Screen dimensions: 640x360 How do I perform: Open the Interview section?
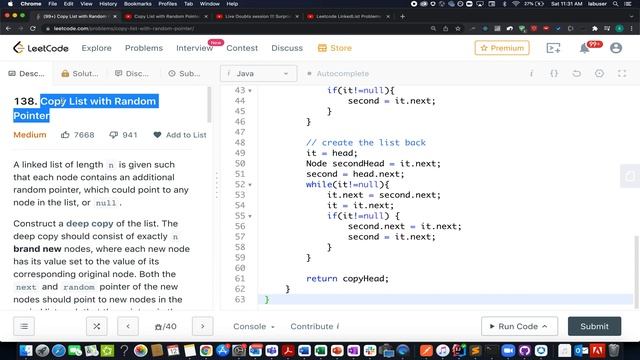pos(195,48)
